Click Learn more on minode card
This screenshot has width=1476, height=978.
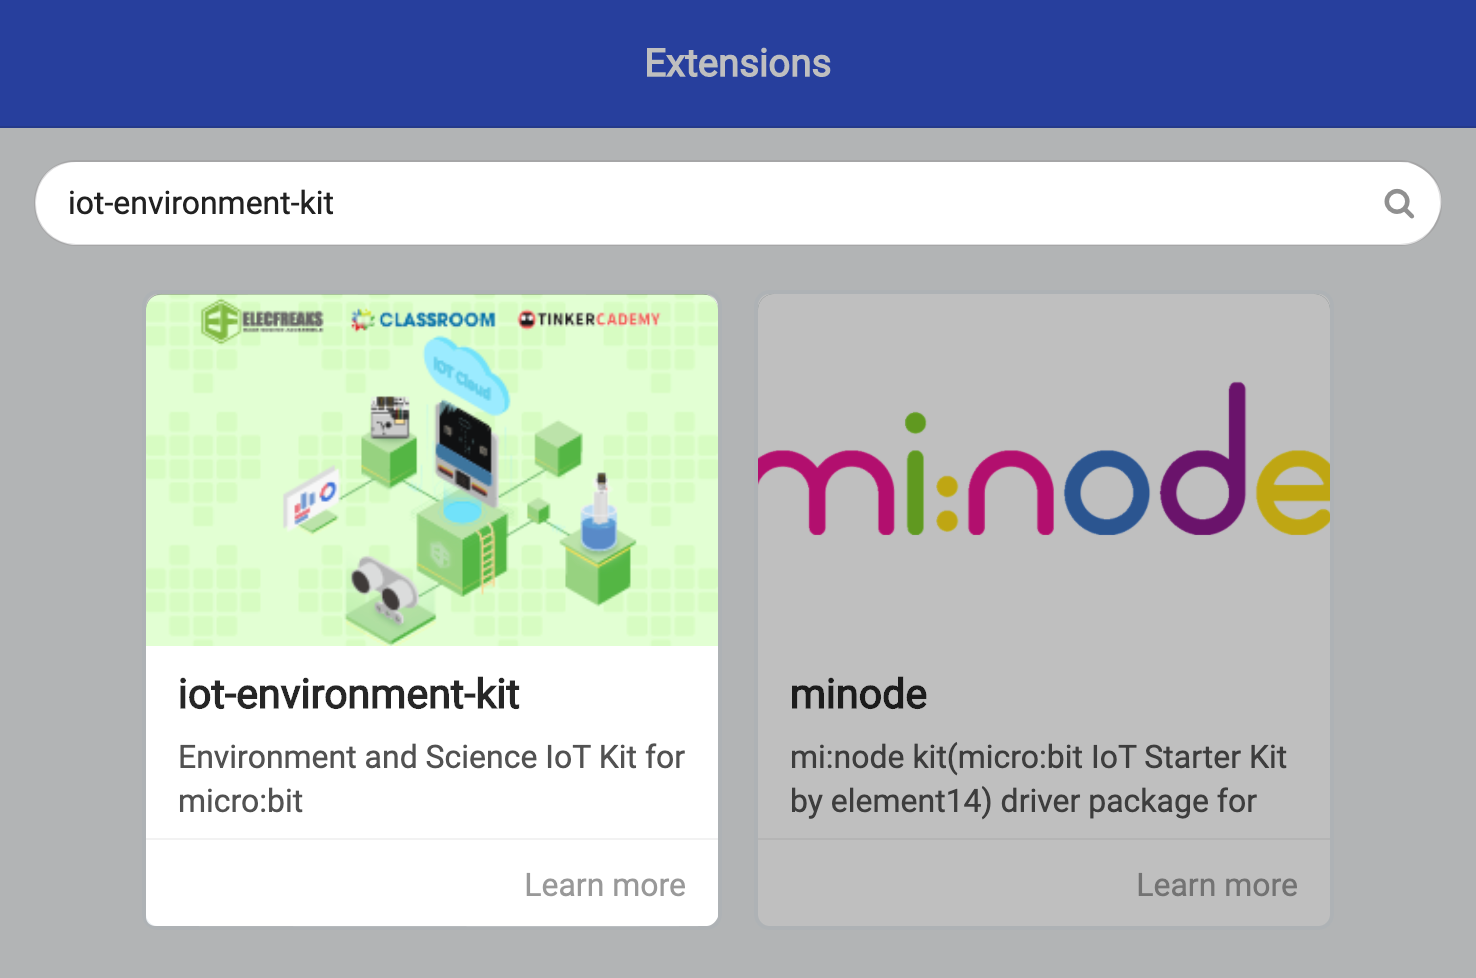[x=1217, y=885]
